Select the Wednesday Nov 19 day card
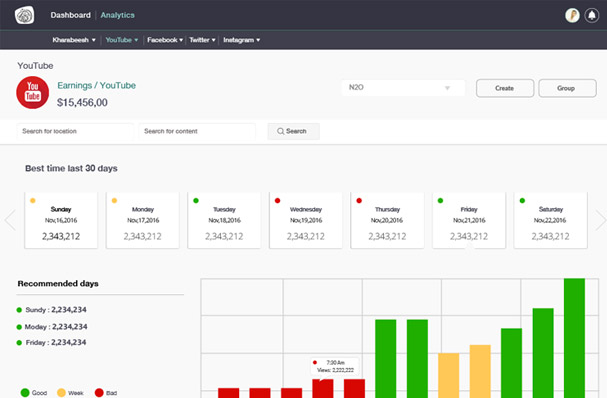The width and height of the screenshot is (607, 398). coord(305,220)
